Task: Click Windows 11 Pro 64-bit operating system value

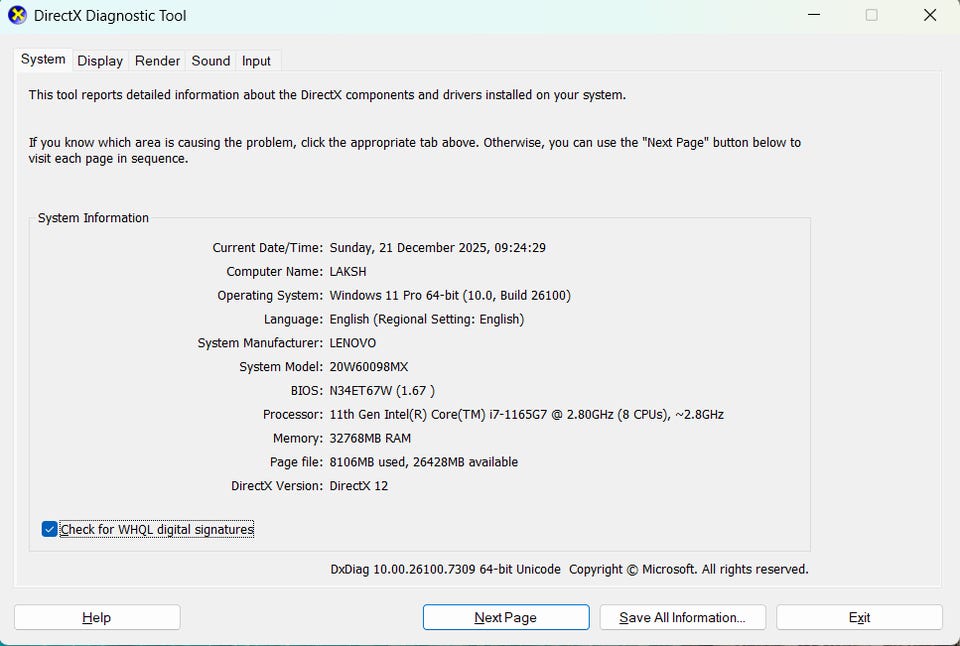Action: [x=450, y=295]
